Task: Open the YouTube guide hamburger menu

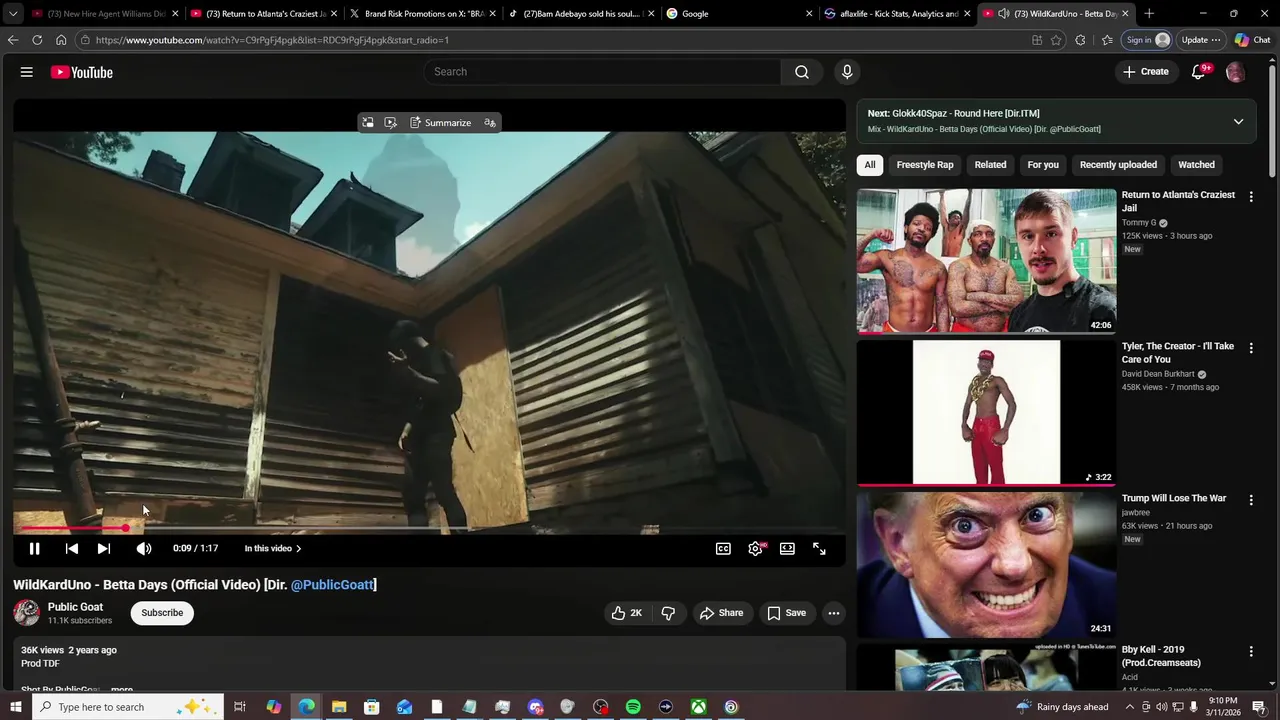Action: (x=27, y=72)
